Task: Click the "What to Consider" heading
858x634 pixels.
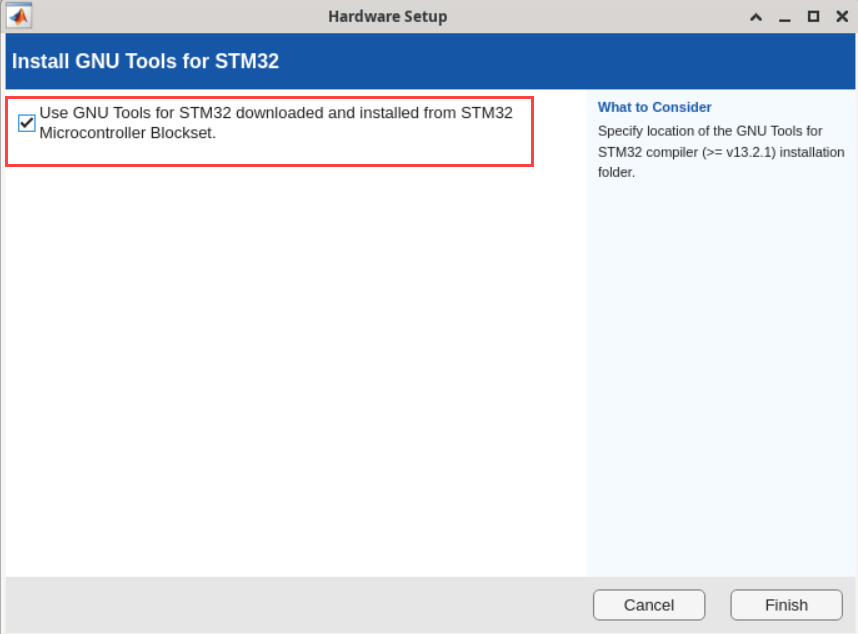Action: (x=654, y=107)
